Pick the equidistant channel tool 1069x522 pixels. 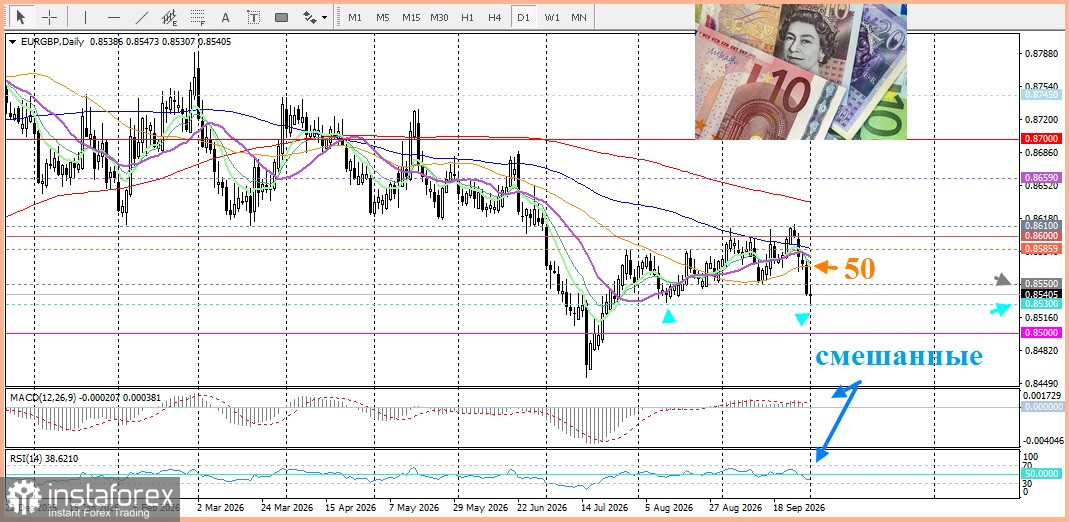pyautogui.click(x=170, y=17)
